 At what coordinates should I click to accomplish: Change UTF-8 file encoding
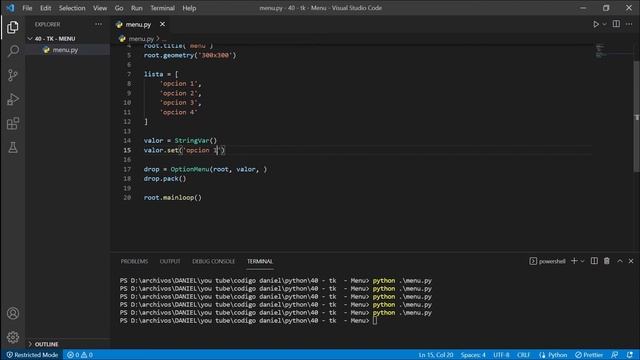coord(501,355)
